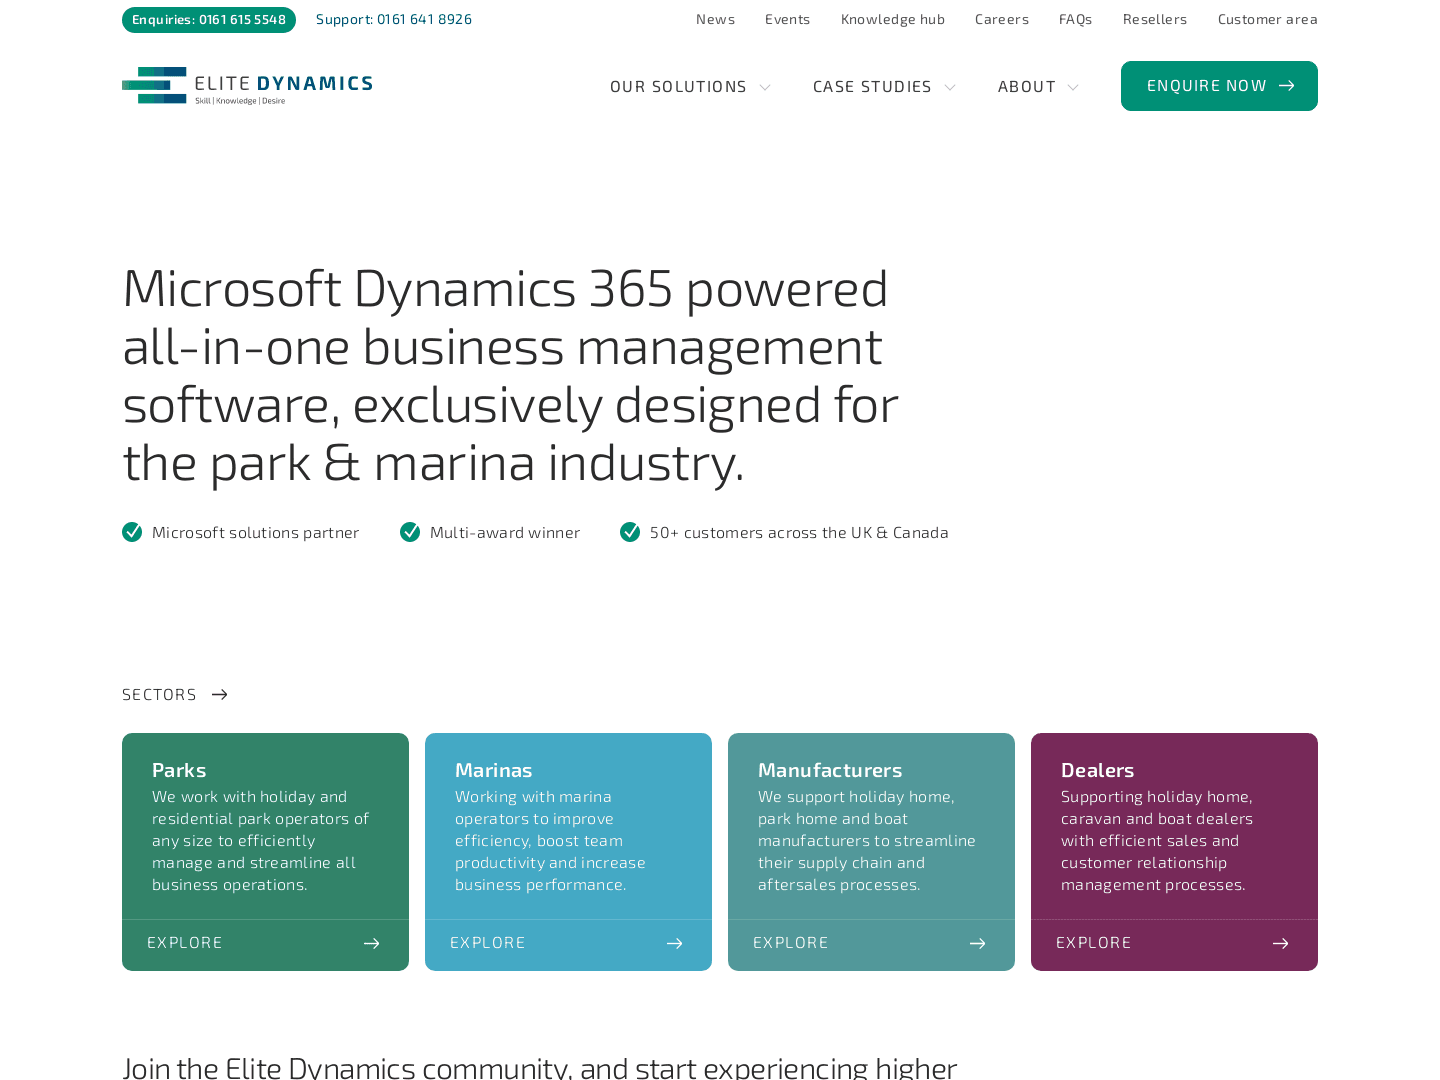Click the checkmark beside 50+ customers text
Screen dimensions: 1440x1080
pos(629,531)
